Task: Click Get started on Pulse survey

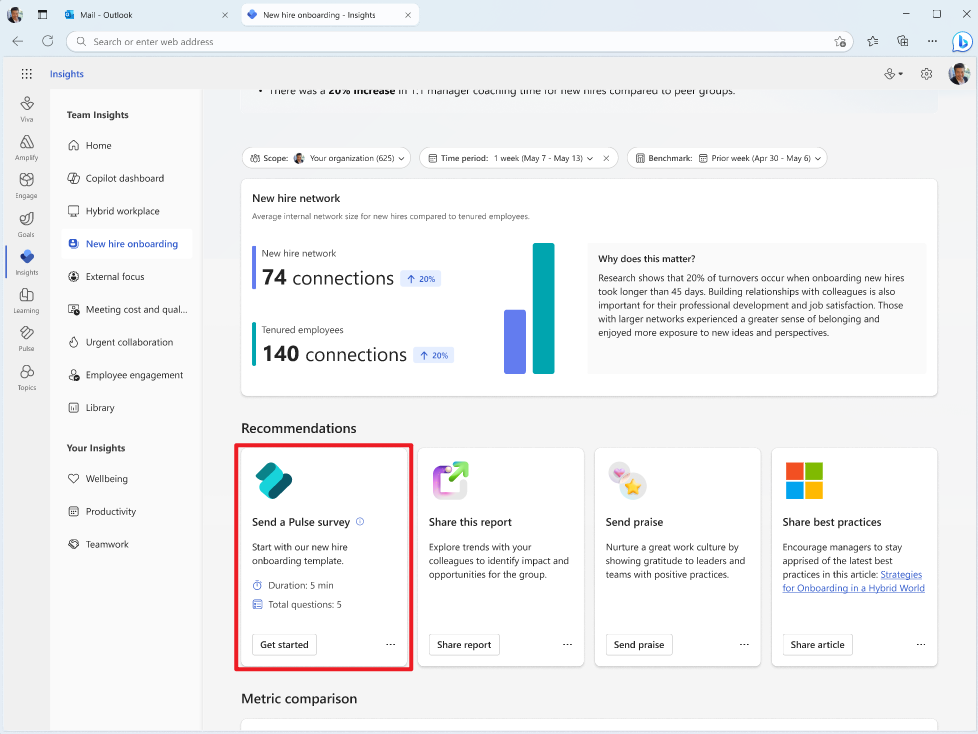Action: (284, 644)
